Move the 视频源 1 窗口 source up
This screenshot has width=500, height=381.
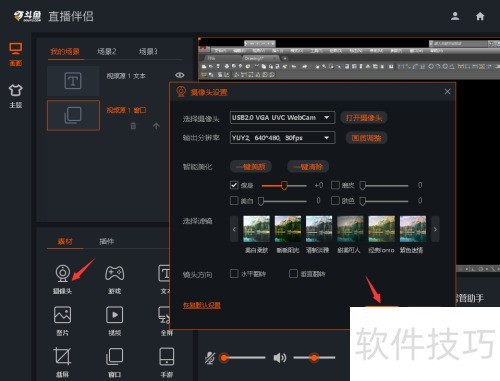156,126
